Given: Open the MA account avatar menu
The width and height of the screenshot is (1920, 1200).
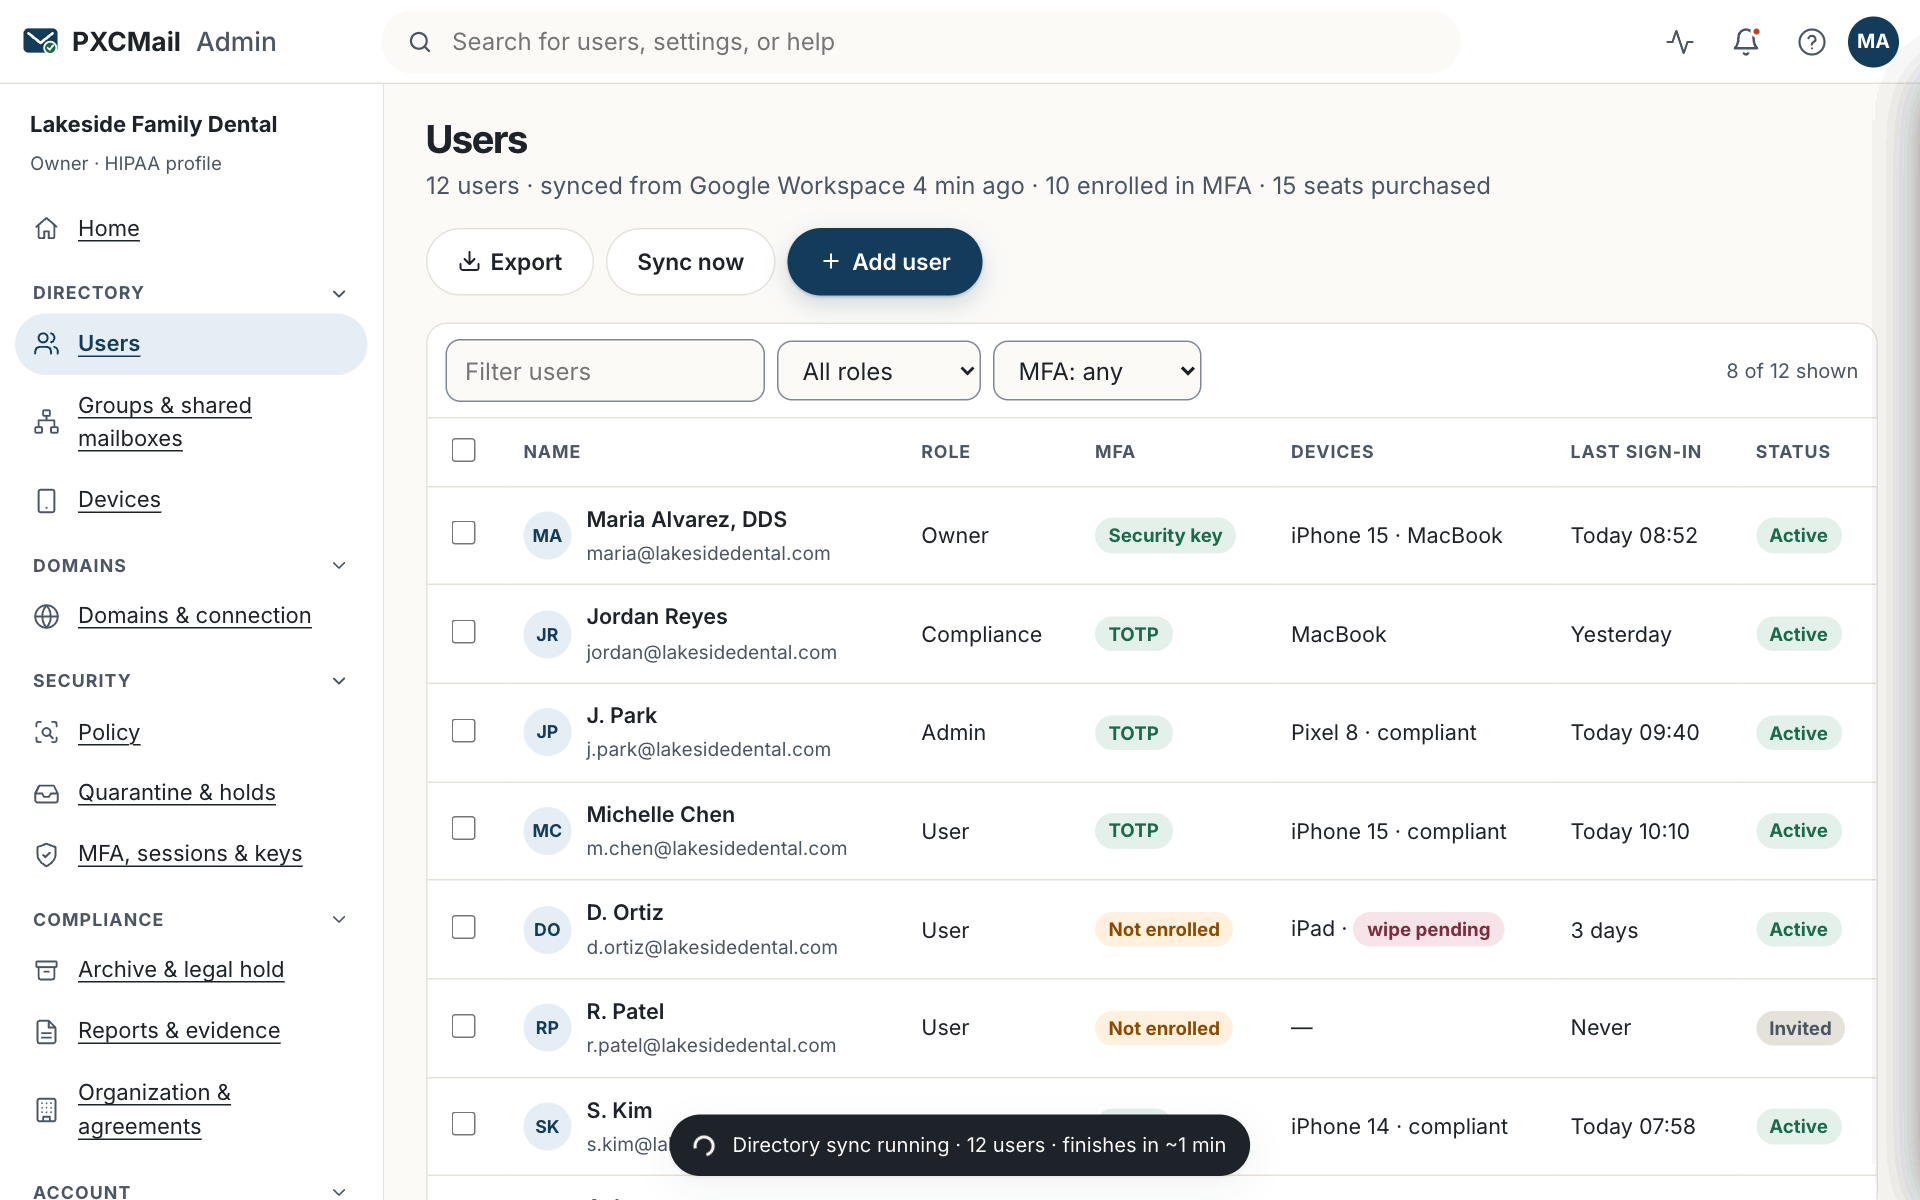Looking at the screenshot, I should [x=1873, y=41].
